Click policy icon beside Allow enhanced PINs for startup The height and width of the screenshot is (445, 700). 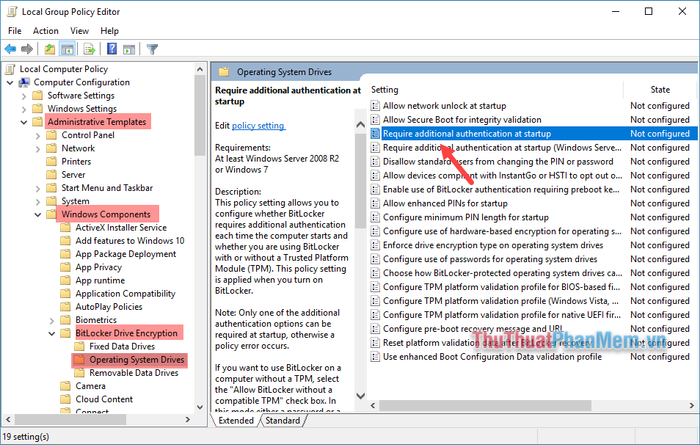point(375,204)
